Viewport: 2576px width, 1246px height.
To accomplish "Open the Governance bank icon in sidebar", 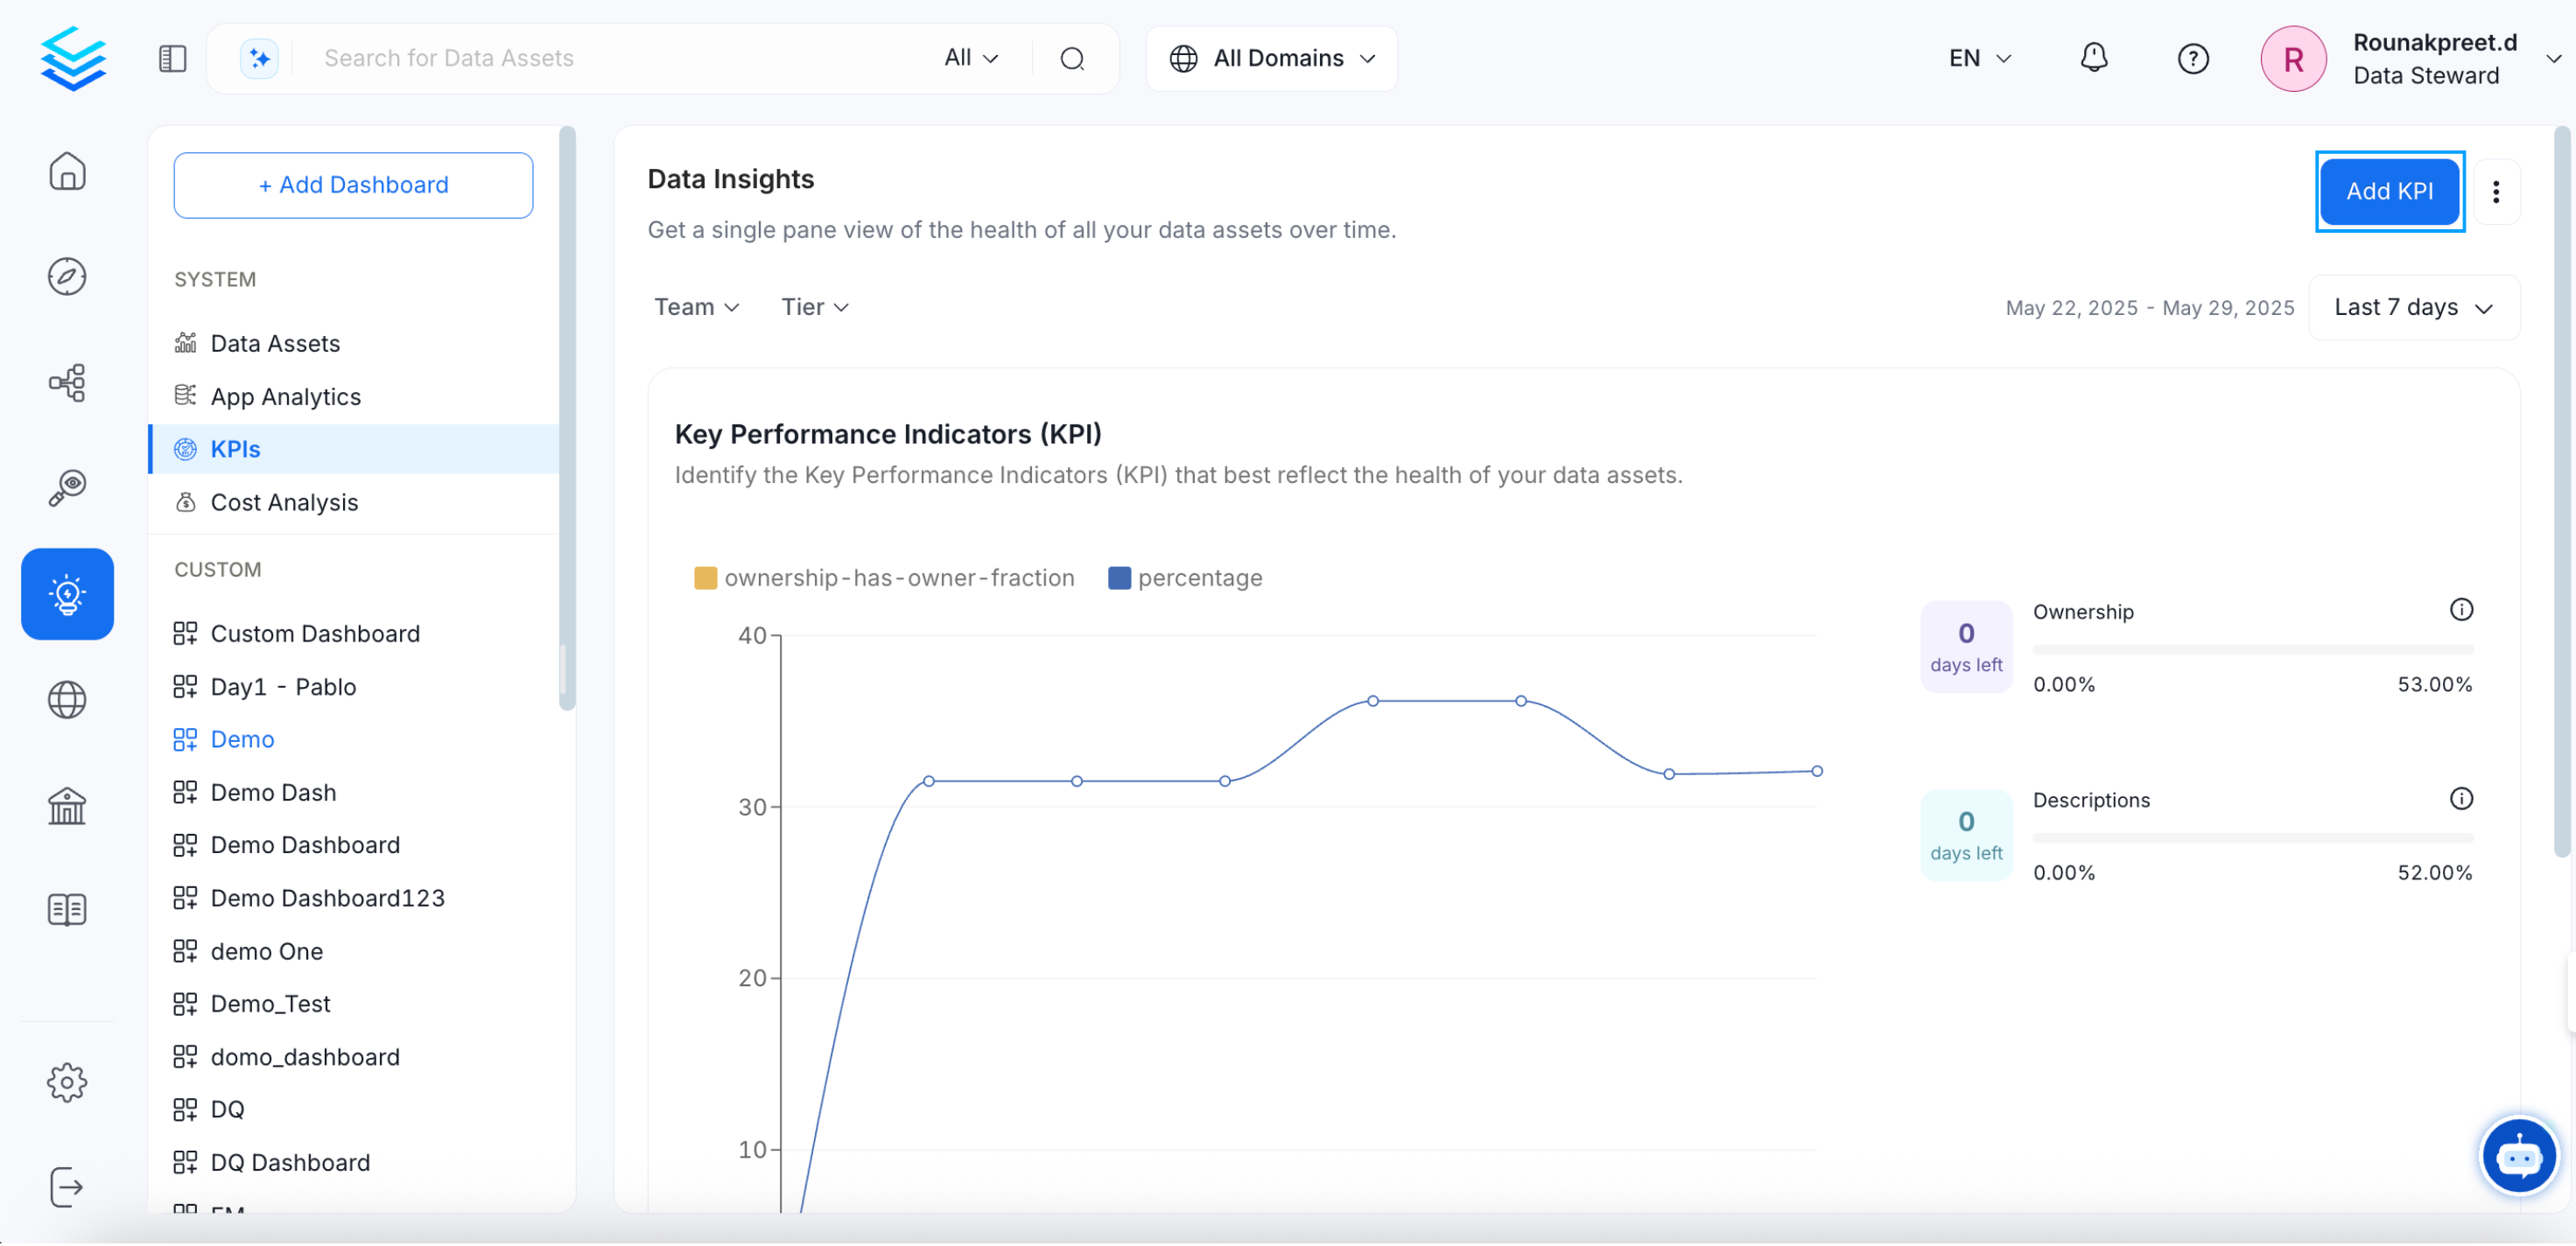I will point(67,806).
